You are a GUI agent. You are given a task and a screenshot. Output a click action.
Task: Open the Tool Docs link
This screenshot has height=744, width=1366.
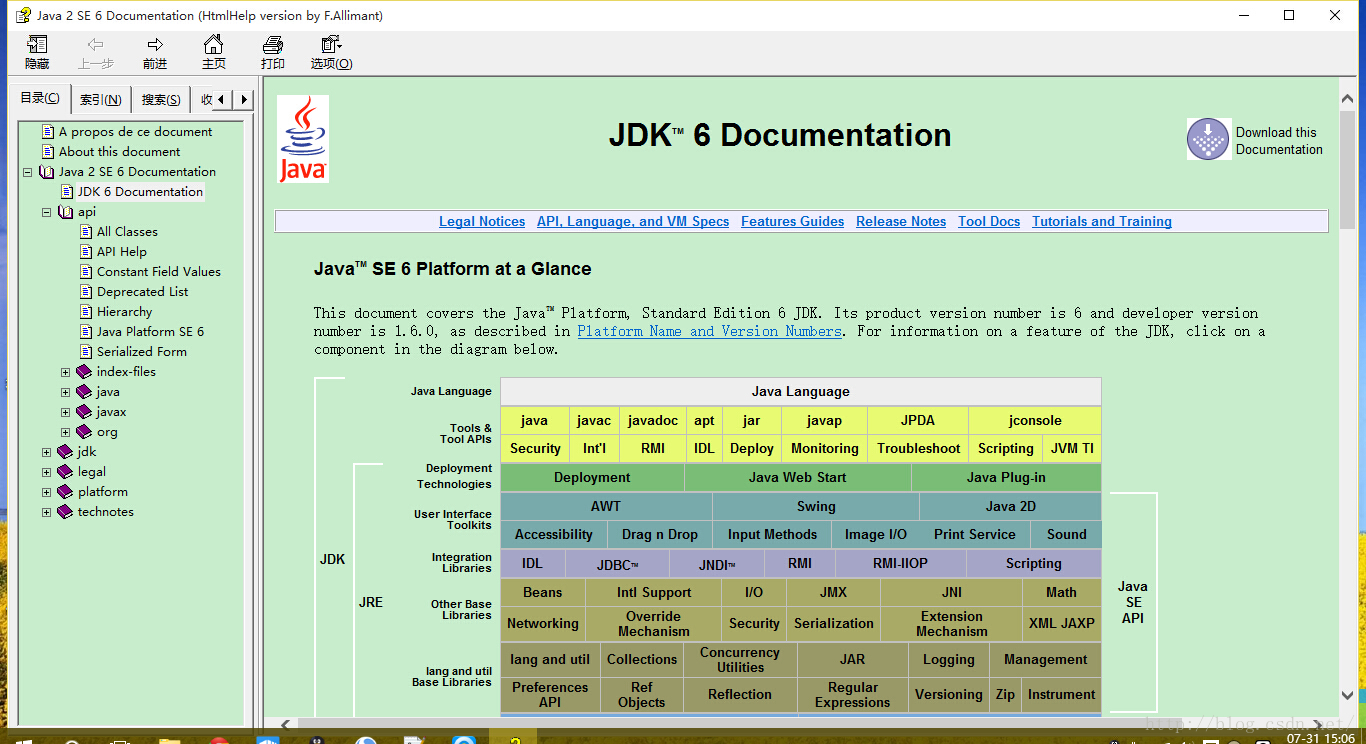pos(989,222)
